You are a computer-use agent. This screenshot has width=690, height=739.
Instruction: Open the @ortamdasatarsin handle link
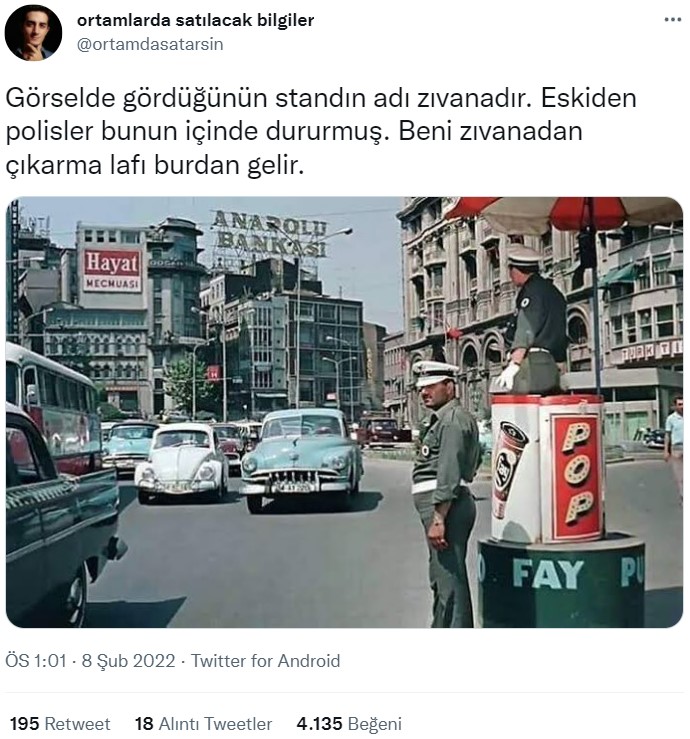point(150,44)
